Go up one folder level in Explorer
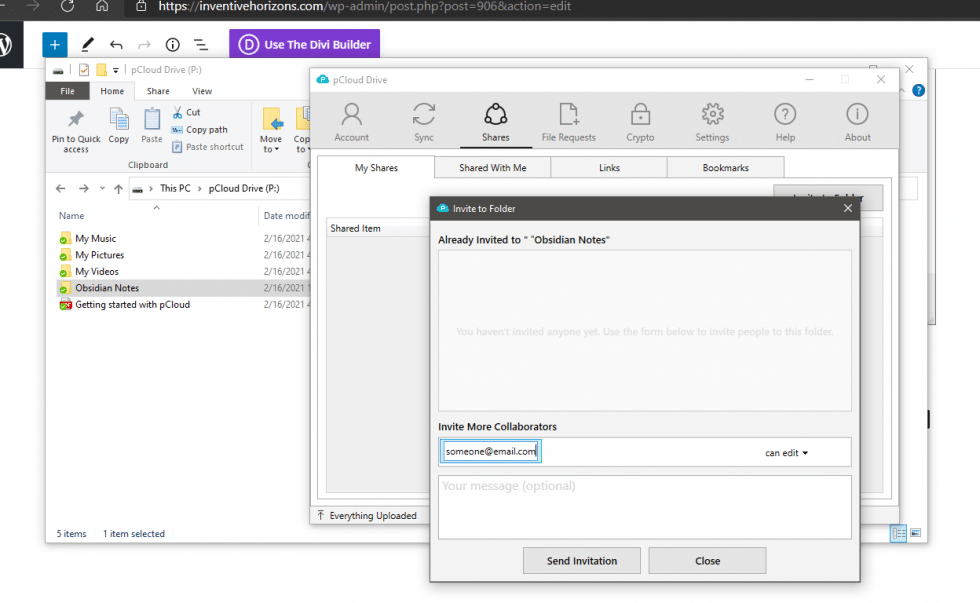Screen dimensions: 980x603 click(118, 189)
